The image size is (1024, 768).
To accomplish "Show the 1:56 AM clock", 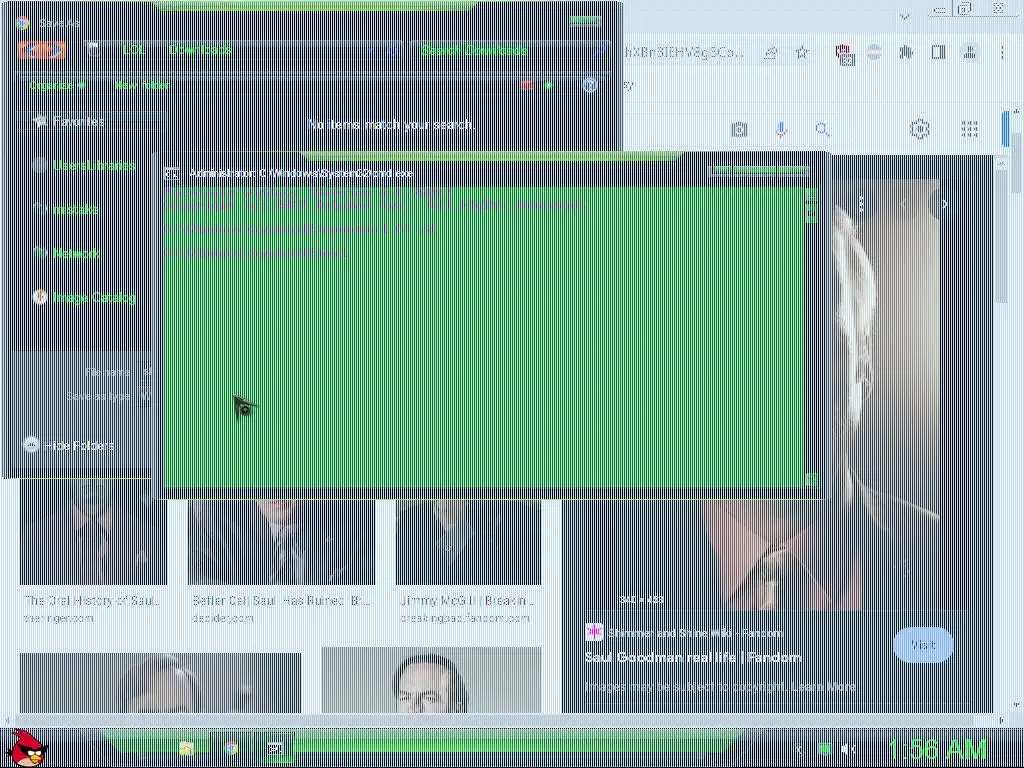I will coord(937,749).
